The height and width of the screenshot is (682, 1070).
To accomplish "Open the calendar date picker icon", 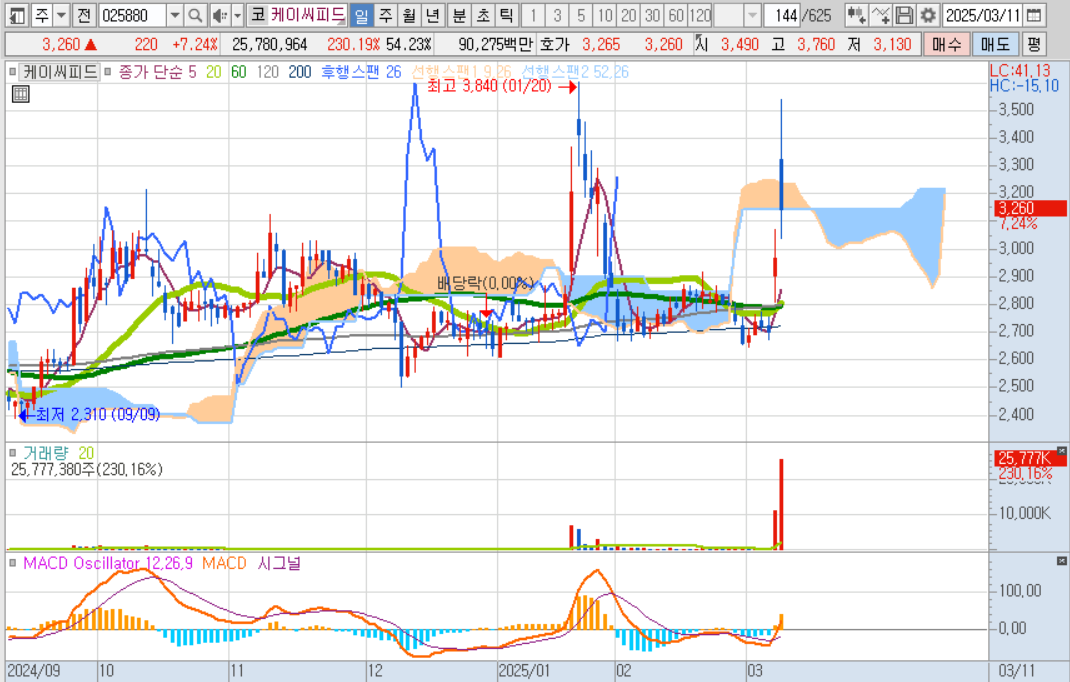I will point(1034,14).
